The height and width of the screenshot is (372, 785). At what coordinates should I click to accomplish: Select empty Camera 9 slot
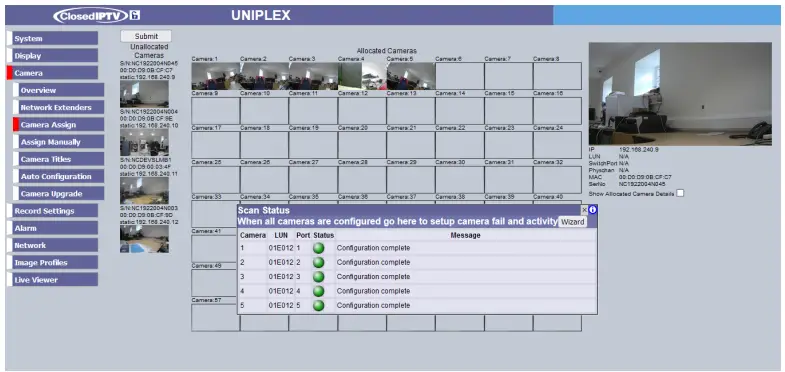tap(215, 111)
